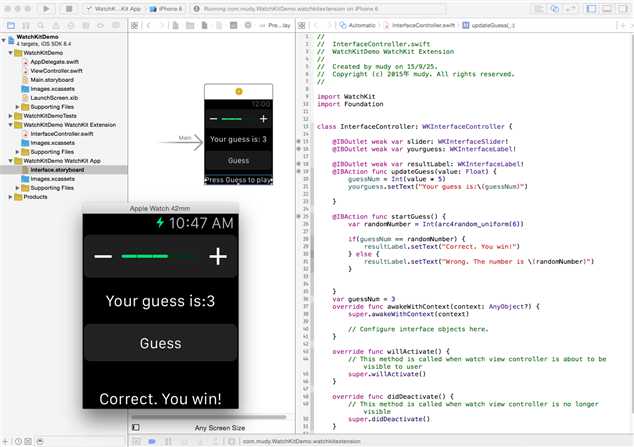Open related items menu in assistant editor

(x=302, y=25)
